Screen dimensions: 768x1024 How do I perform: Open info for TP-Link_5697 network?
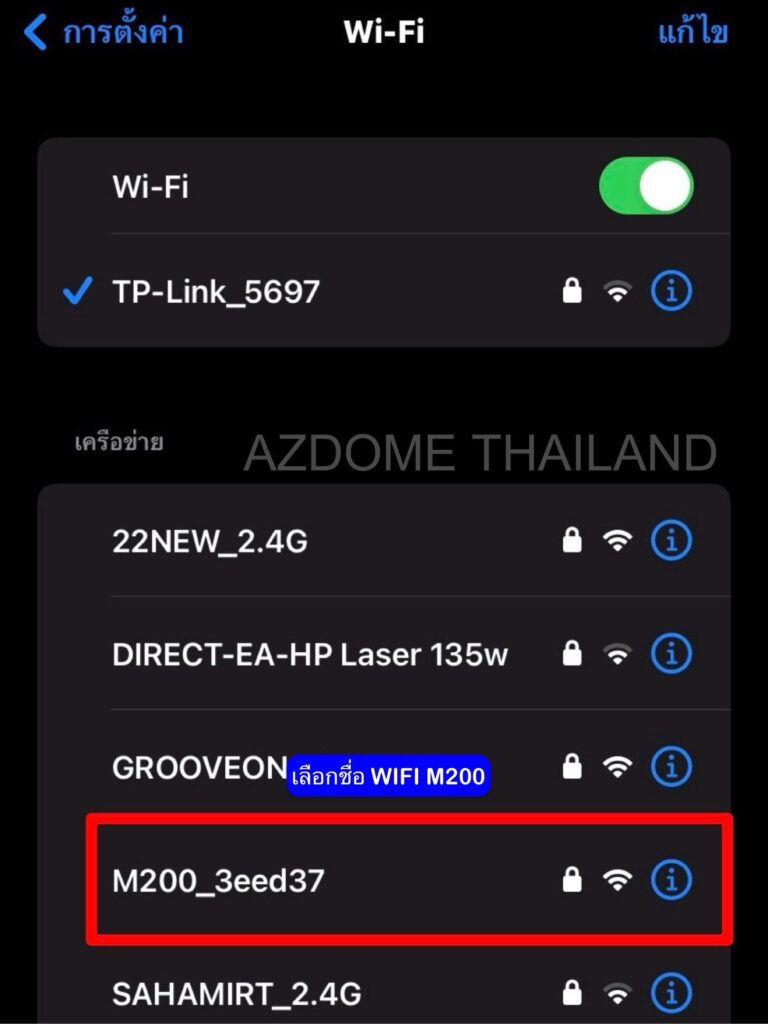pyautogui.click(x=671, y=291)
